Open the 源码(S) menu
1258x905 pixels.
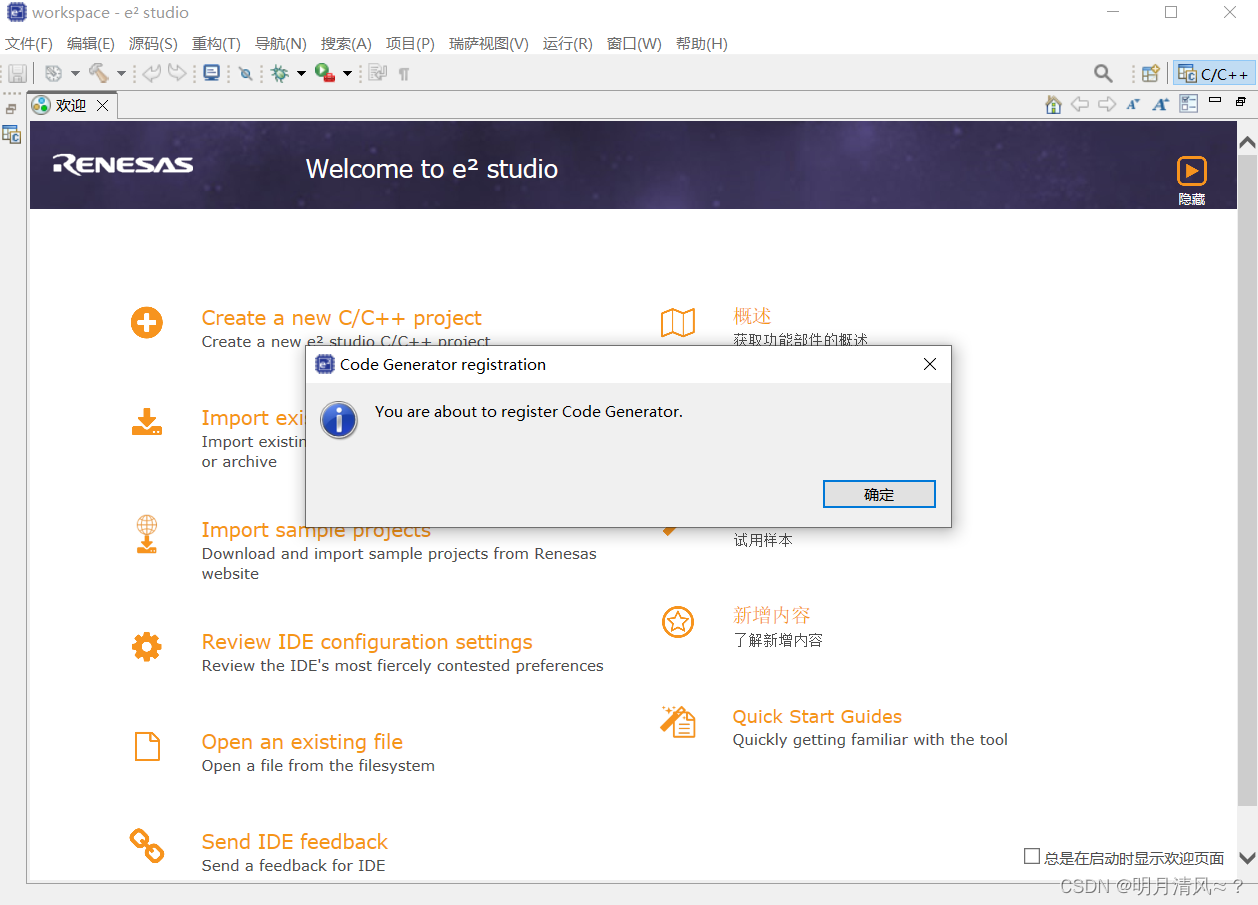[x=153, y=44]
